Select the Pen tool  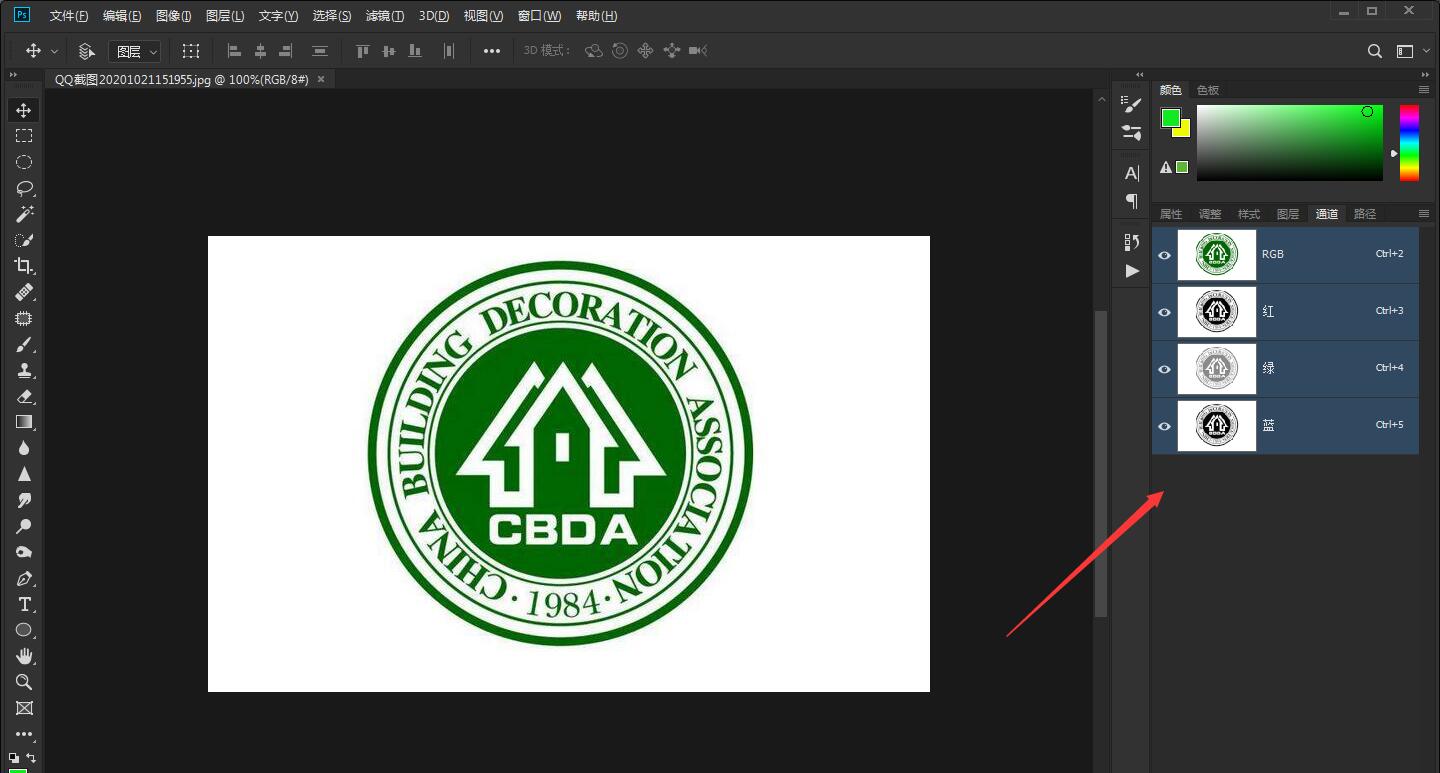24,579
